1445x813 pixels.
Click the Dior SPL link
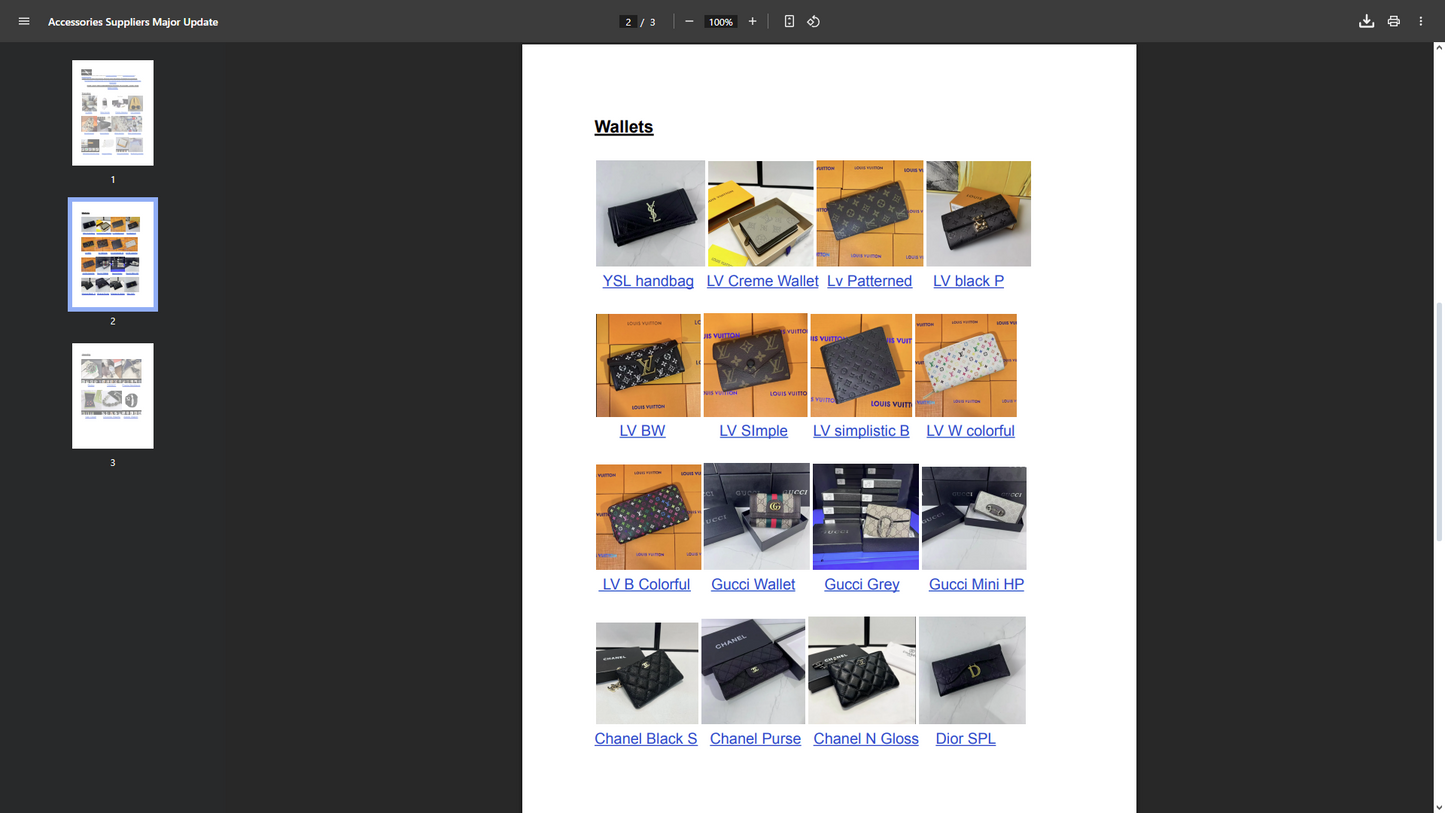pyautogui.click(x=965, y=738)
